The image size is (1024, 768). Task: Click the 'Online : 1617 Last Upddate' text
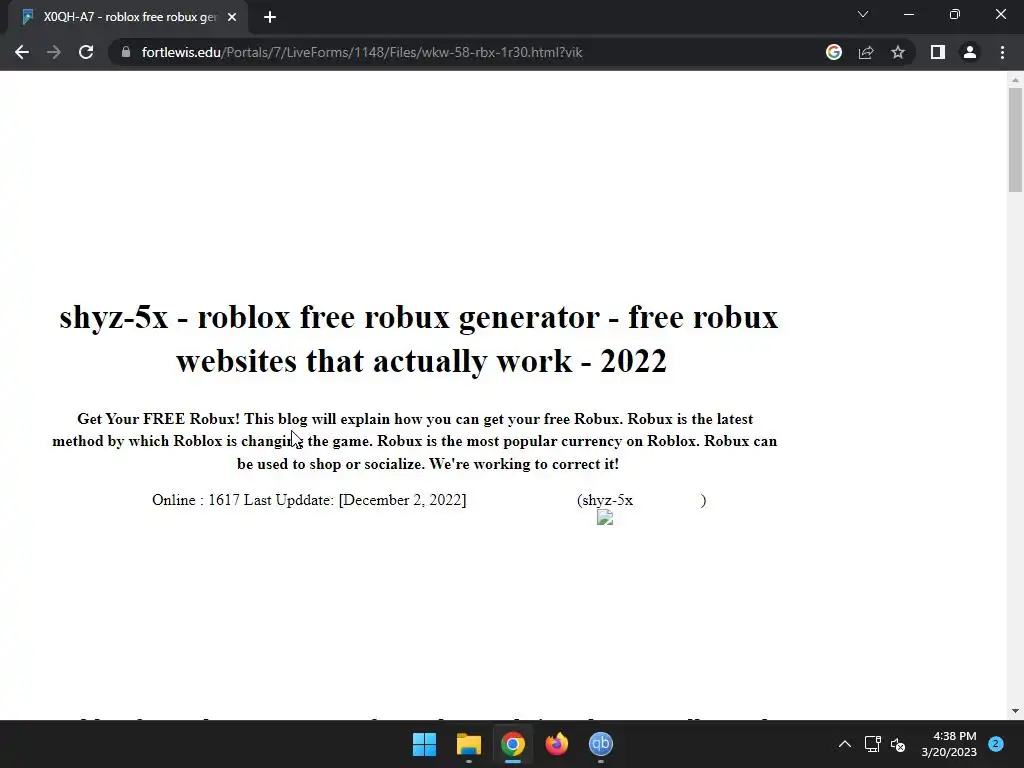point(309,500)
